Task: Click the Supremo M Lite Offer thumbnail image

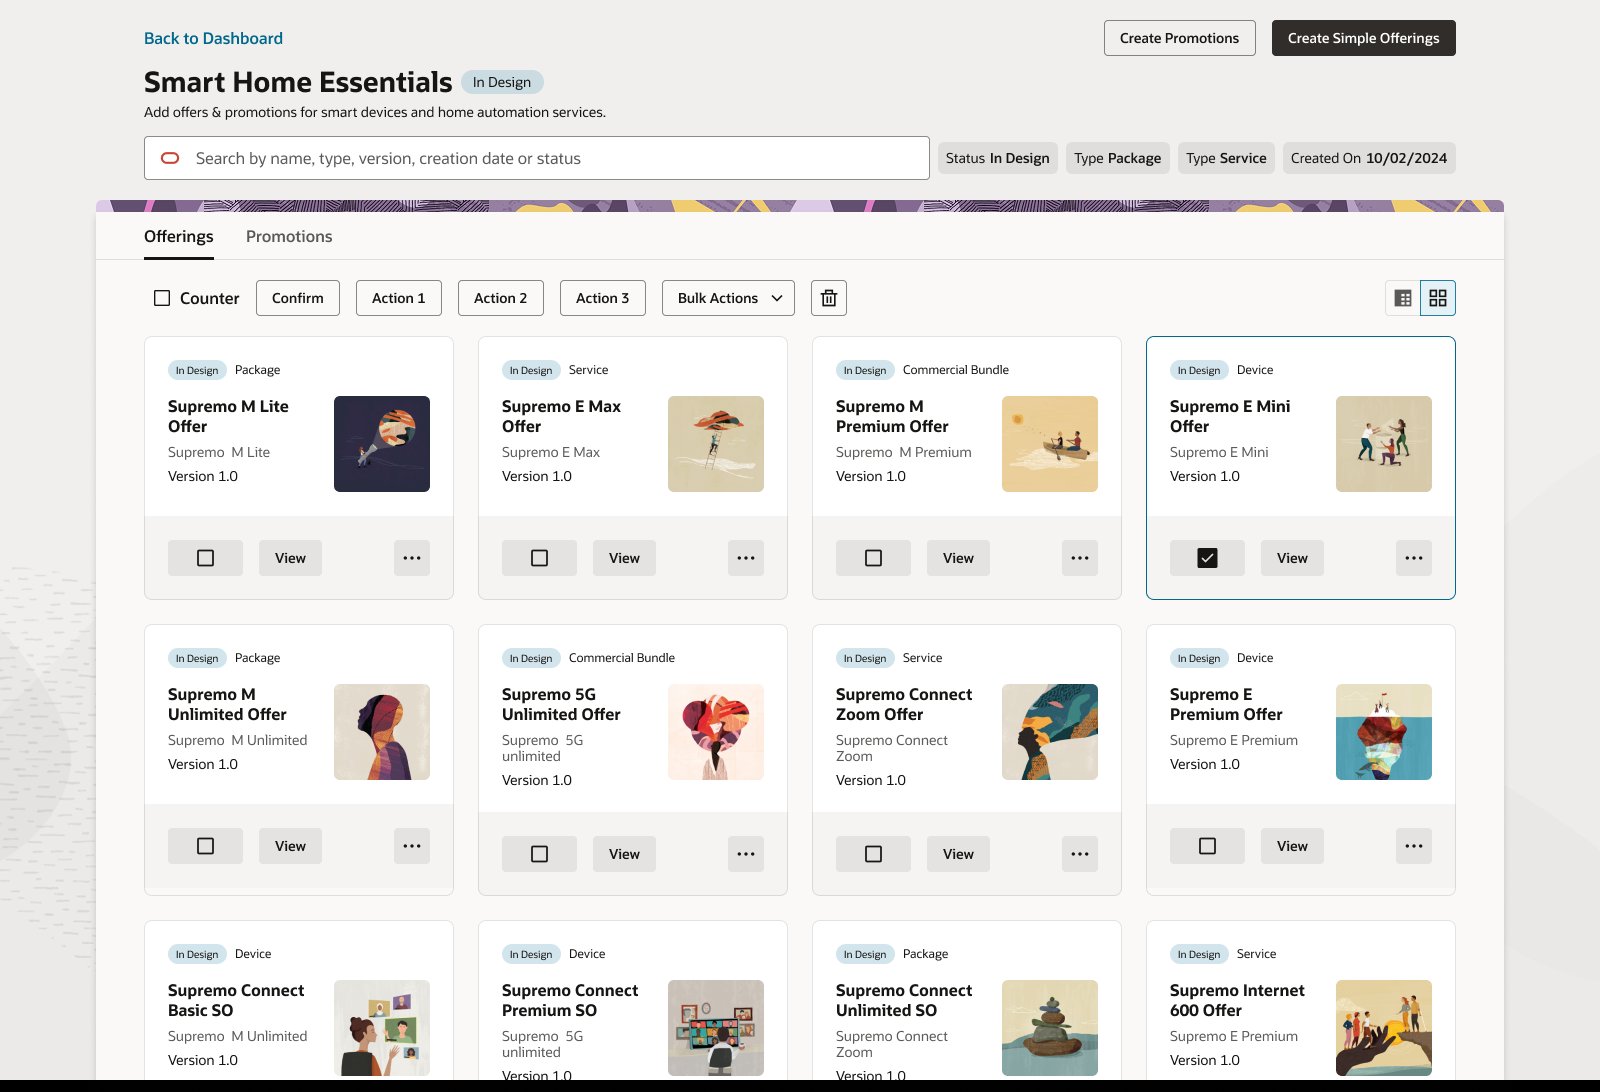Action: (382, 444)
